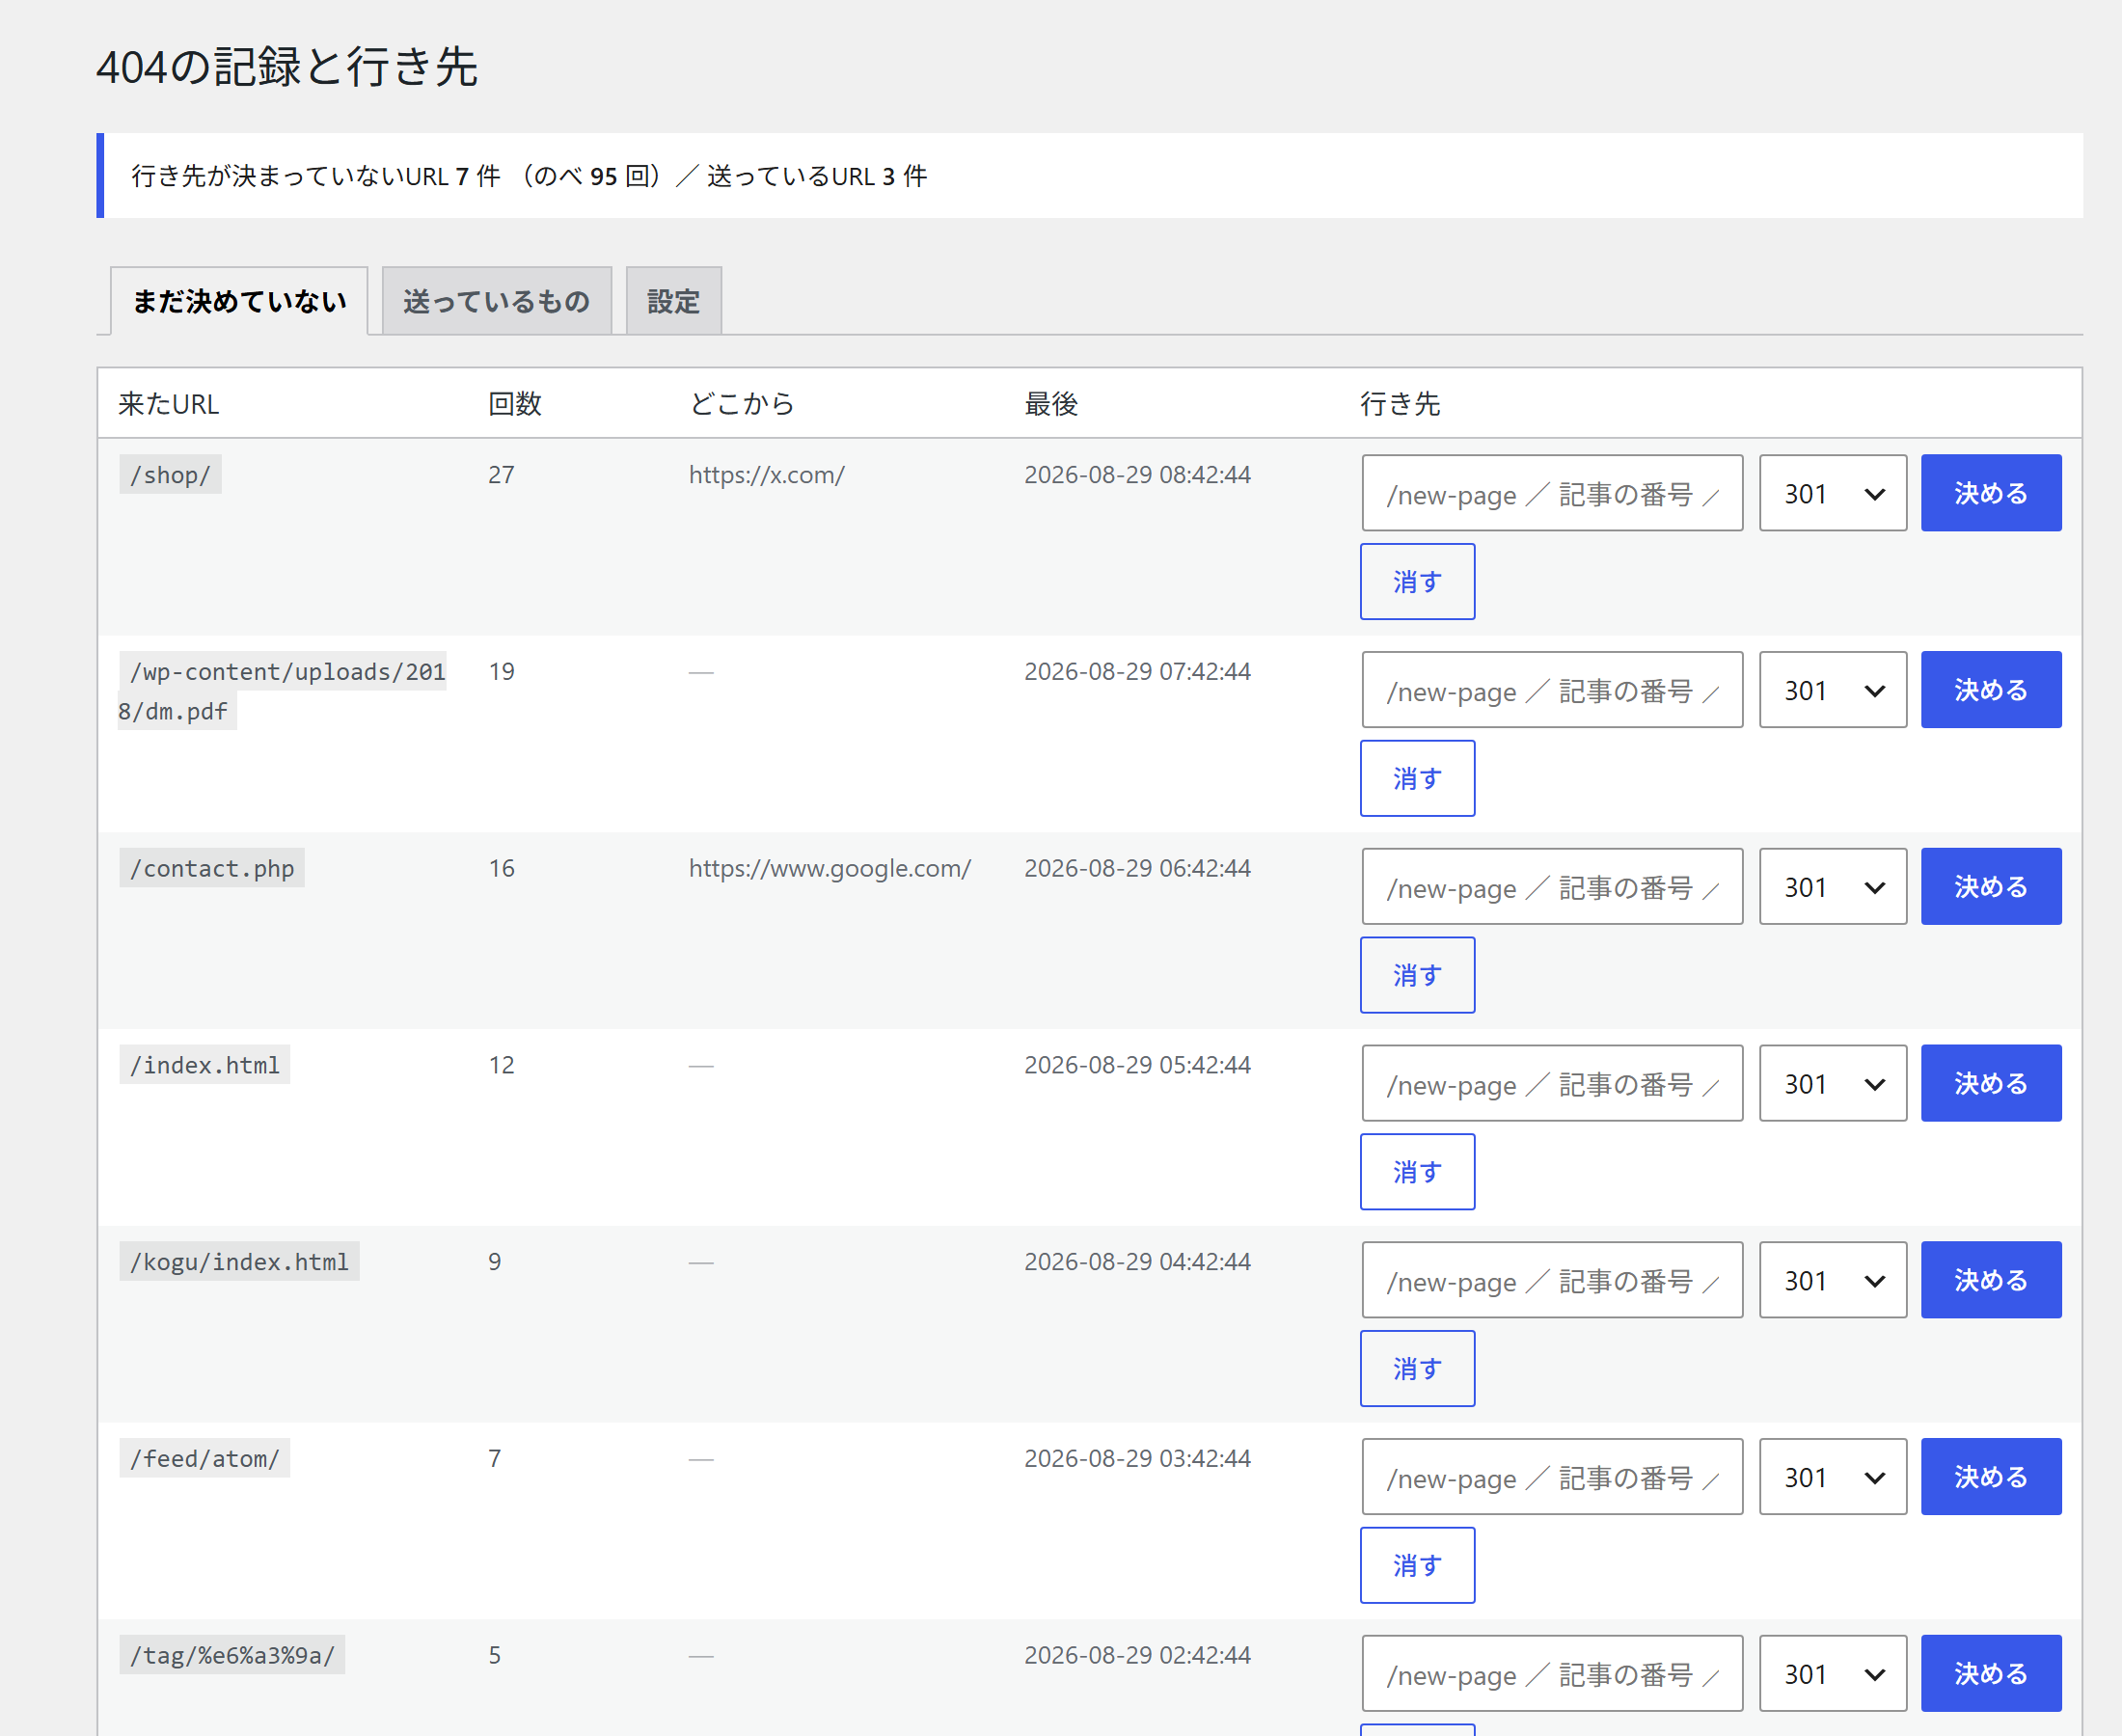Click the 404の記録と行き先 page heading
Image resolution: width=2122 pixels, height=1736 pixels.
pyautogui.click(x=287, y=67)
